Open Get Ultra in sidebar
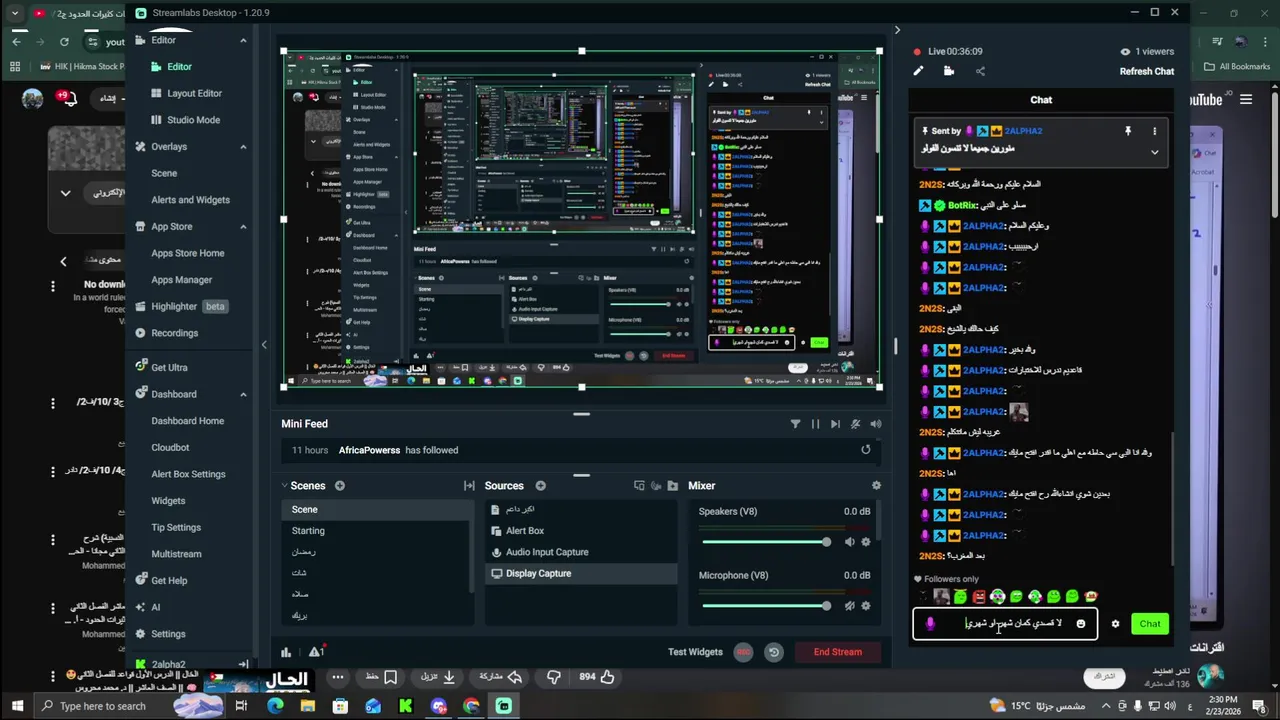1280x720 pixels. coord(169,368)
